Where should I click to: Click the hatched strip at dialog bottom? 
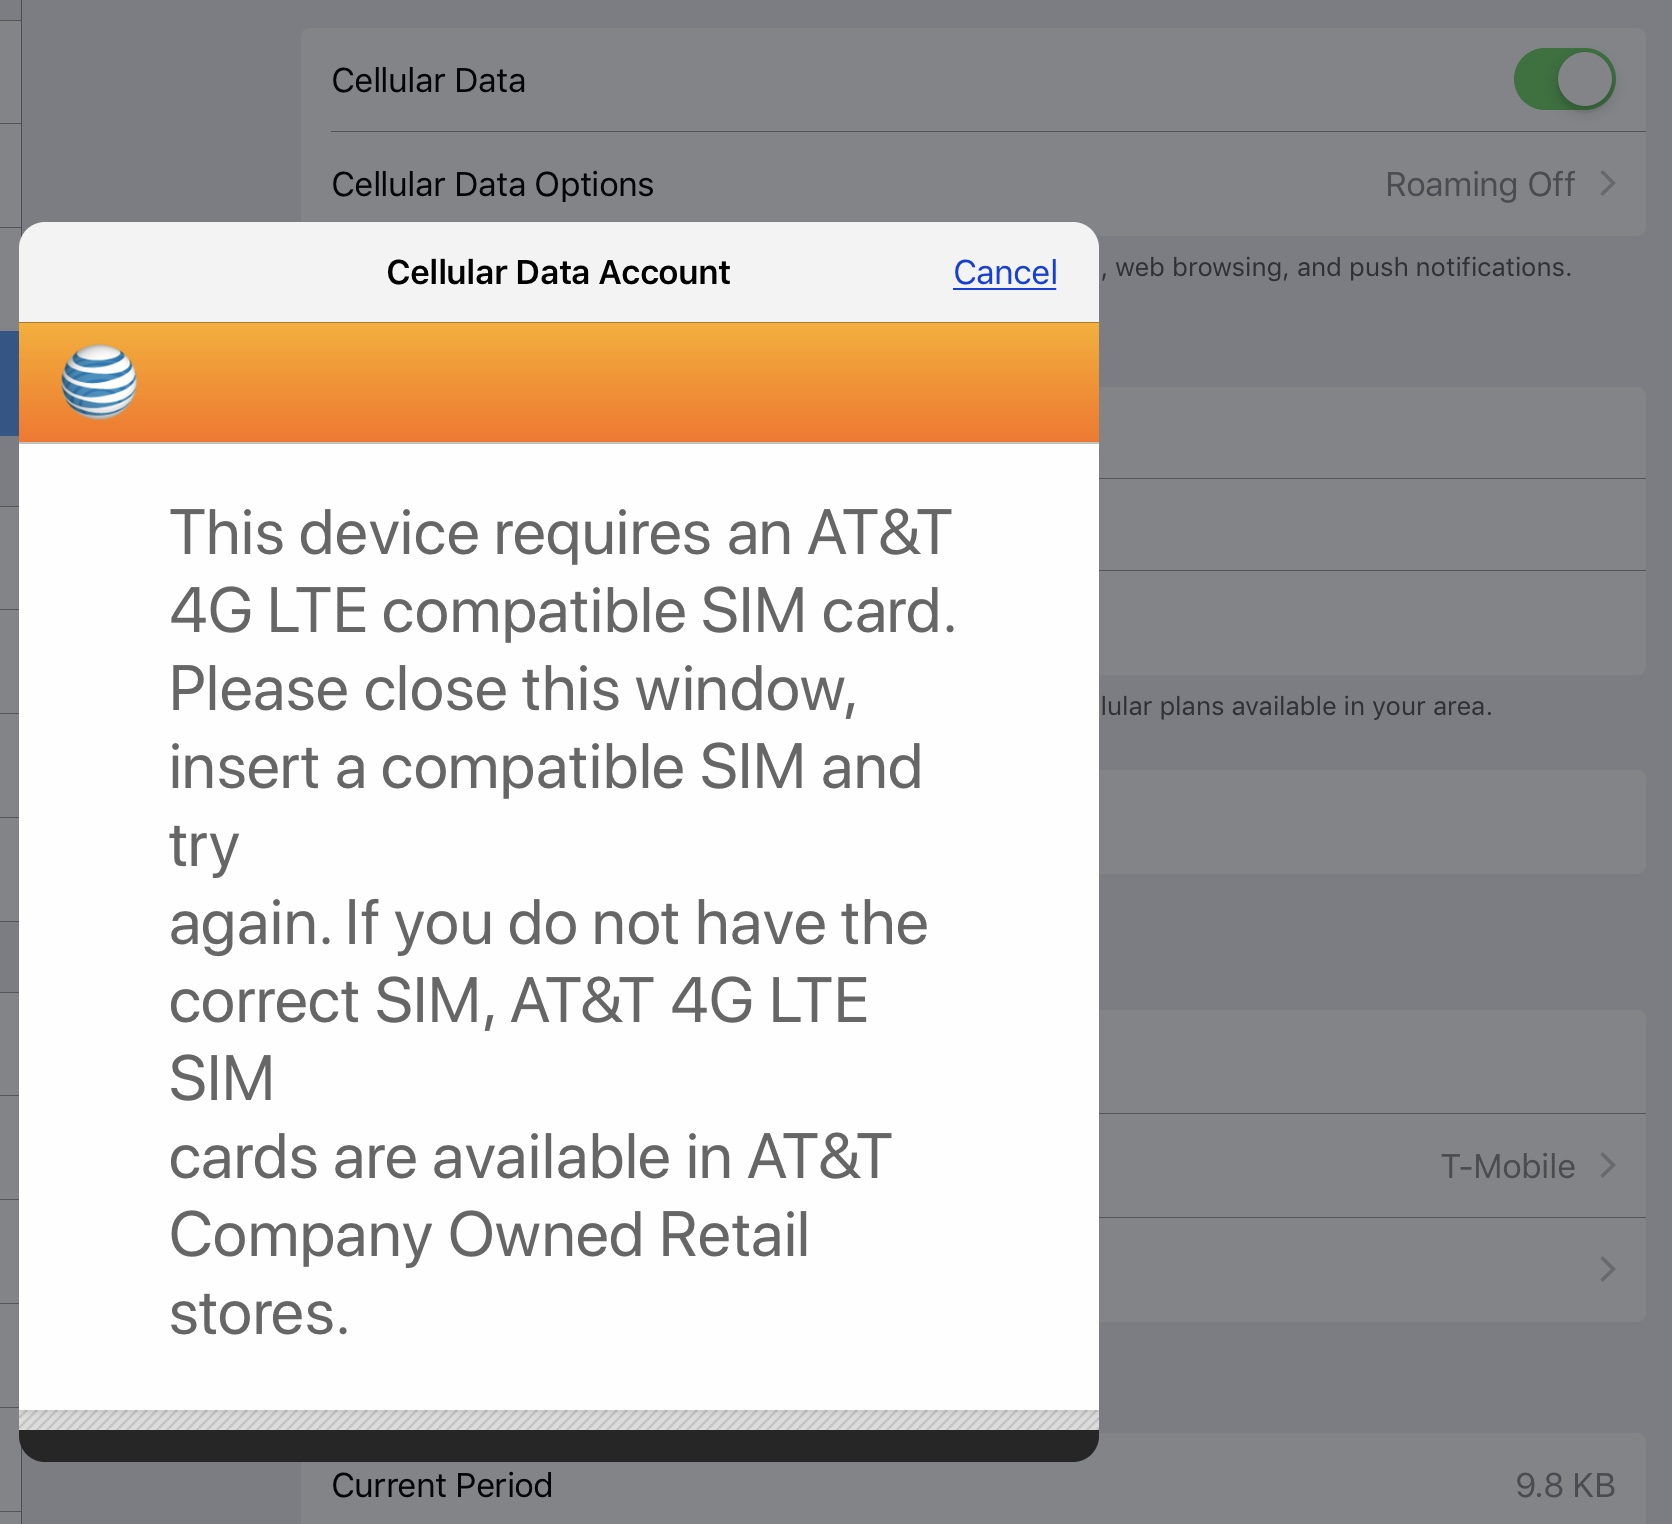point(559,1420)
